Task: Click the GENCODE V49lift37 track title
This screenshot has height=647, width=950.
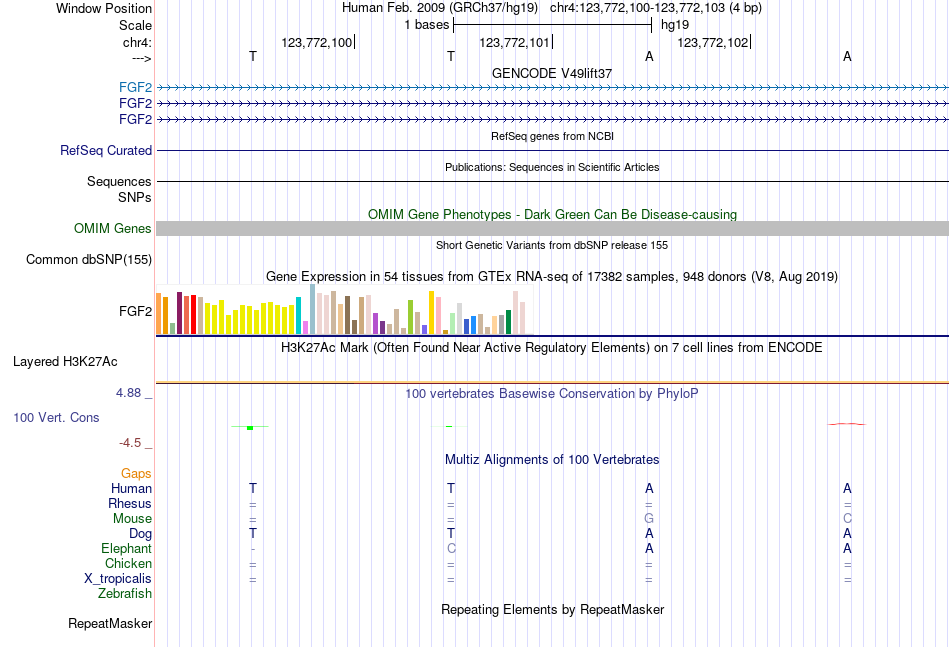Action: pos(552,73)
